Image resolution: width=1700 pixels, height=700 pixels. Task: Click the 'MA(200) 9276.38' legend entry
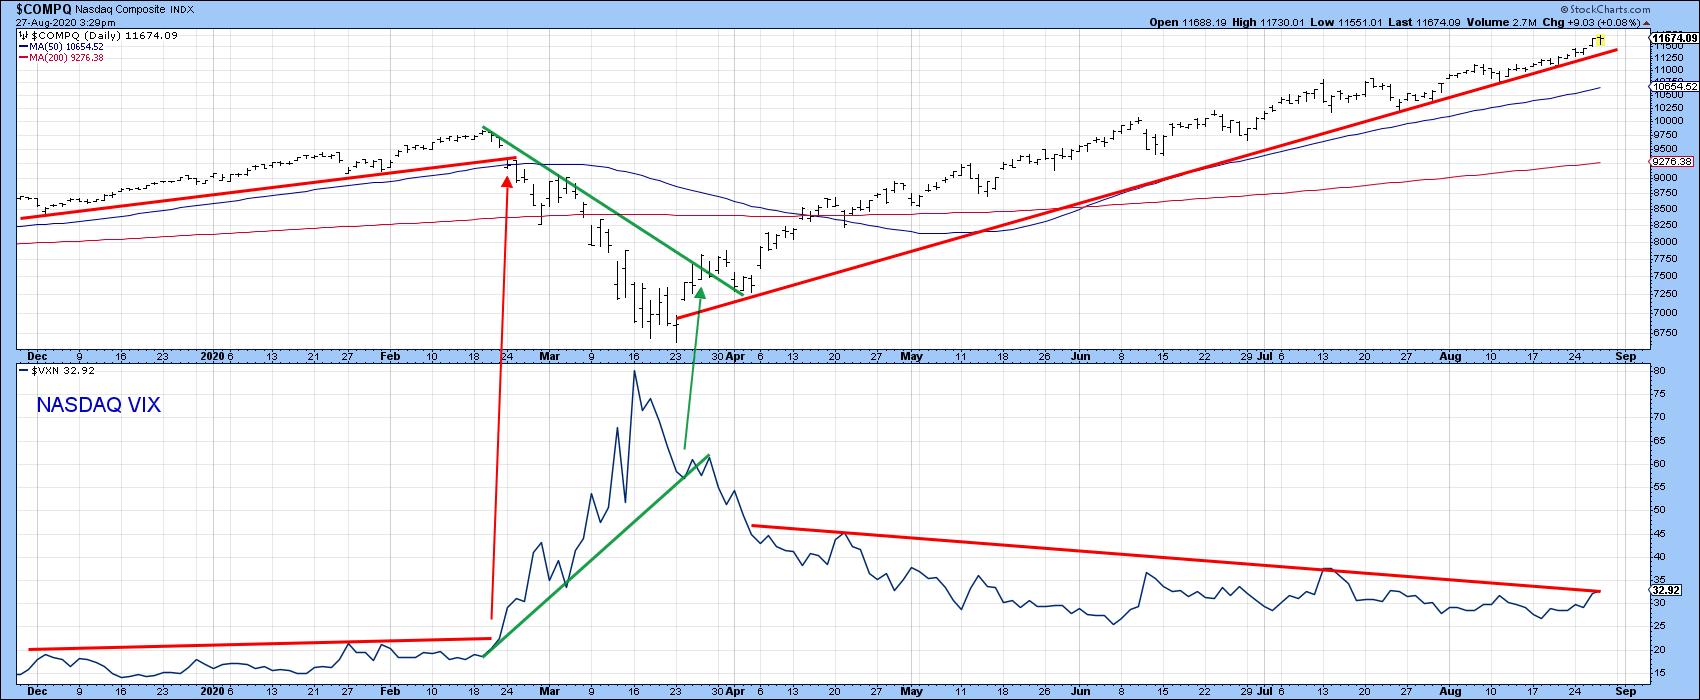coord(66,57)
